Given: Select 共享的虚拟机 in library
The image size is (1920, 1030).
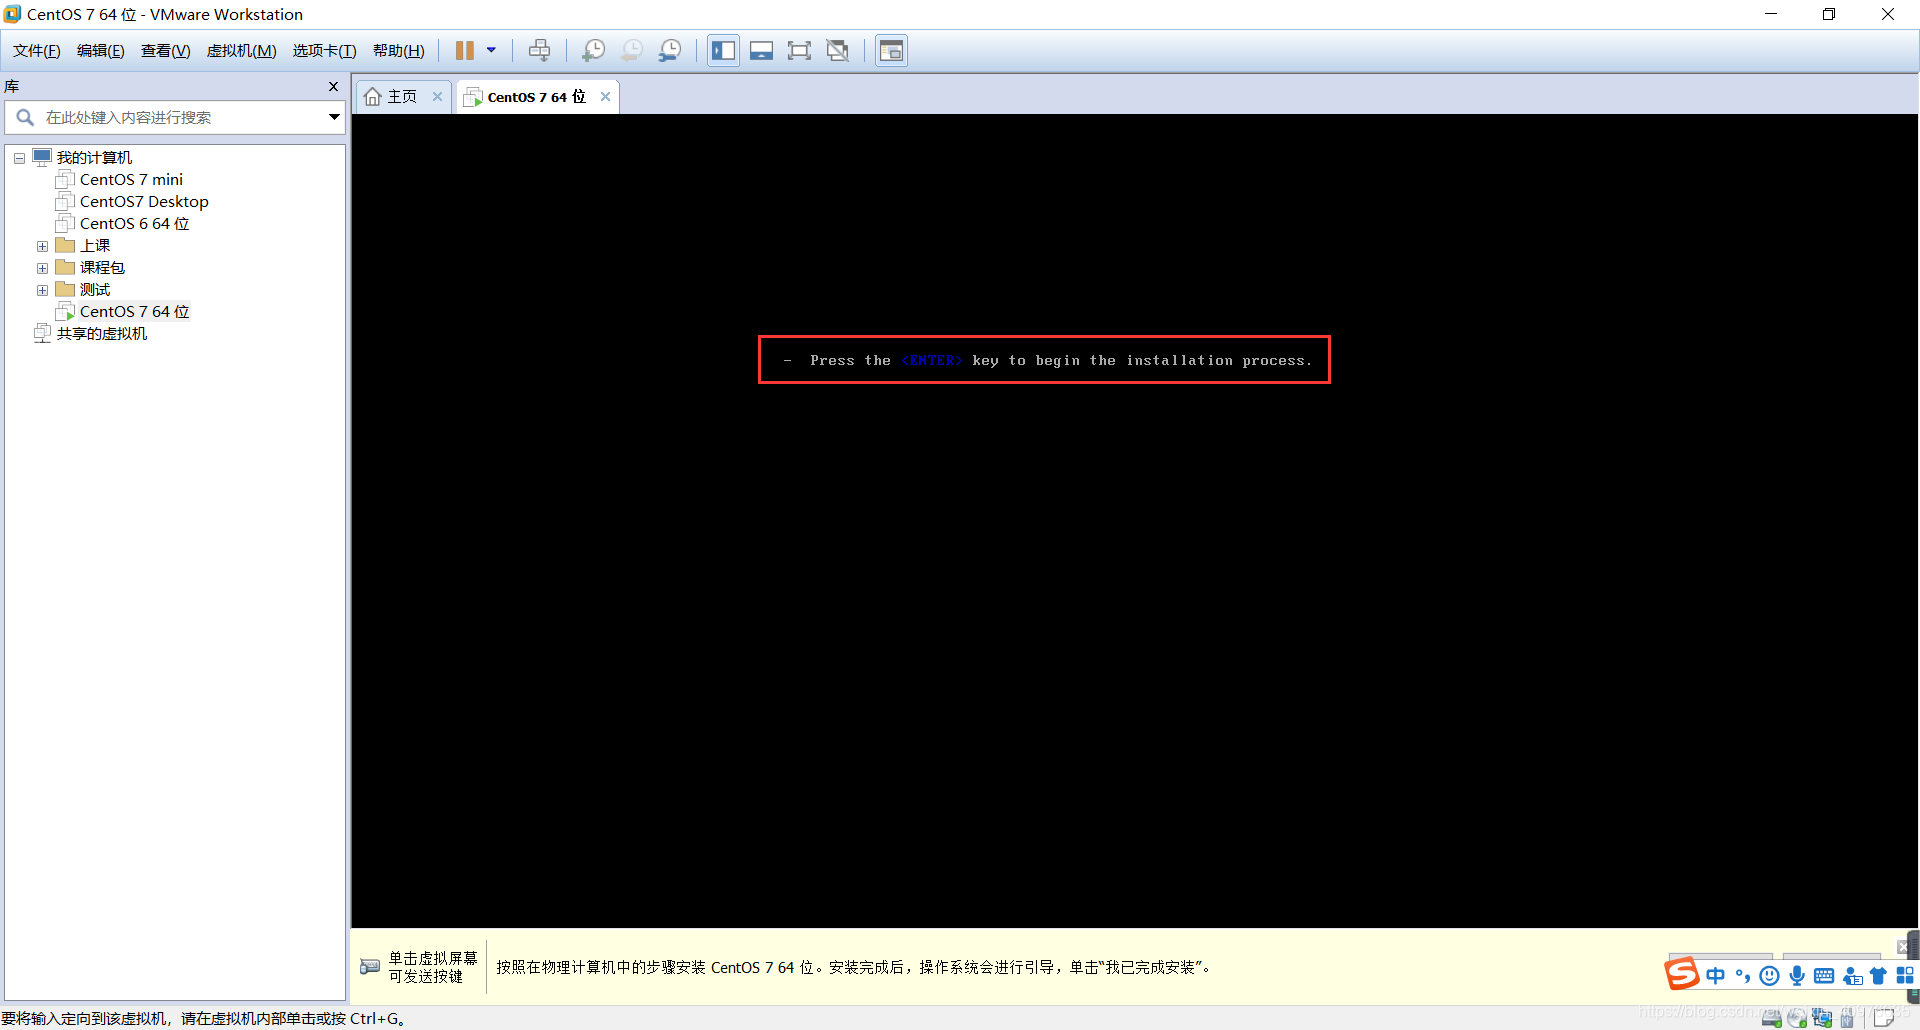Looking at the screenshot, I should [x=101, y=334].
